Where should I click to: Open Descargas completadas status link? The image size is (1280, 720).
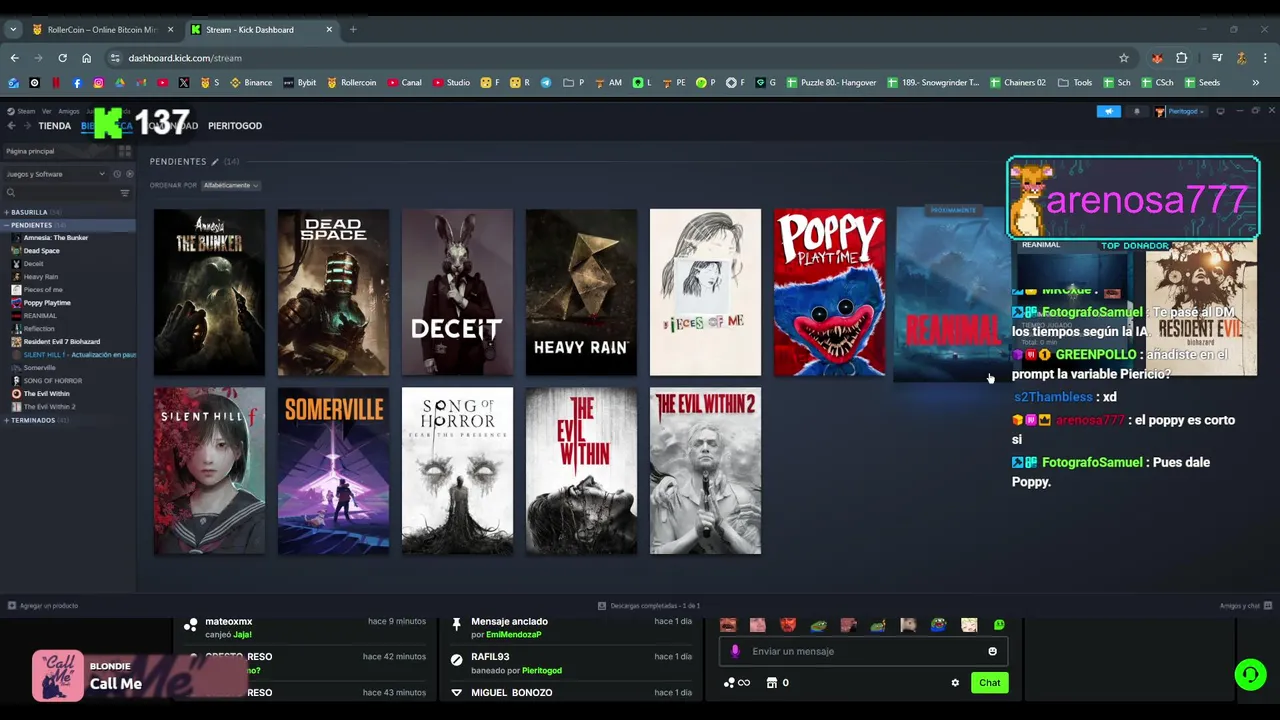[649, 605]
